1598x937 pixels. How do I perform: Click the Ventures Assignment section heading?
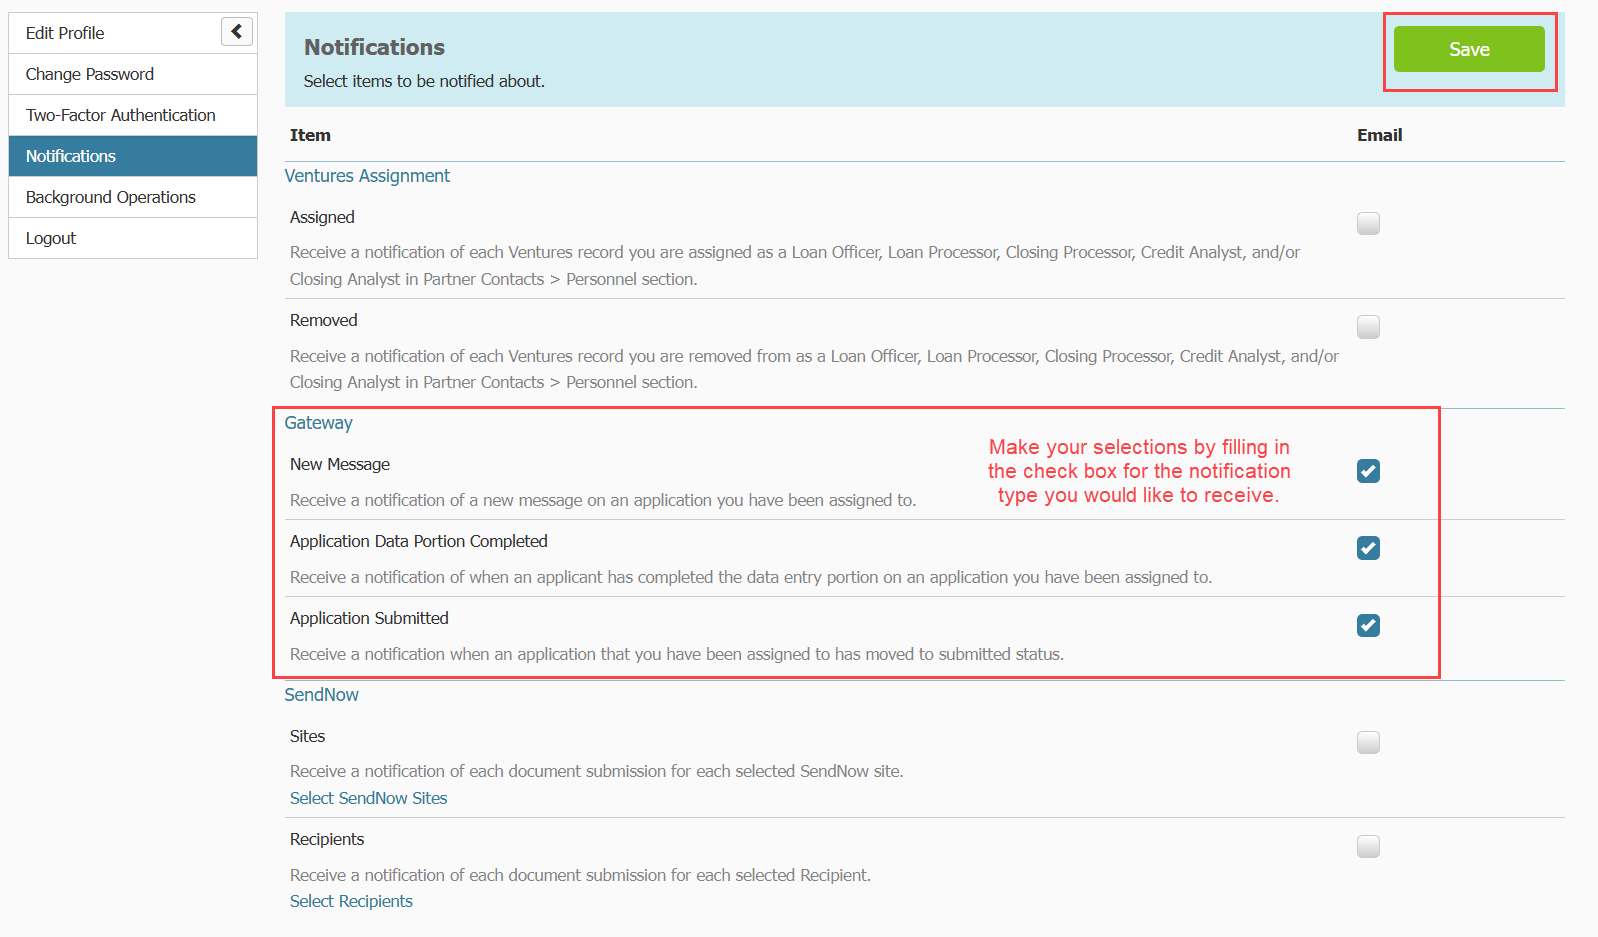(367, 176)
